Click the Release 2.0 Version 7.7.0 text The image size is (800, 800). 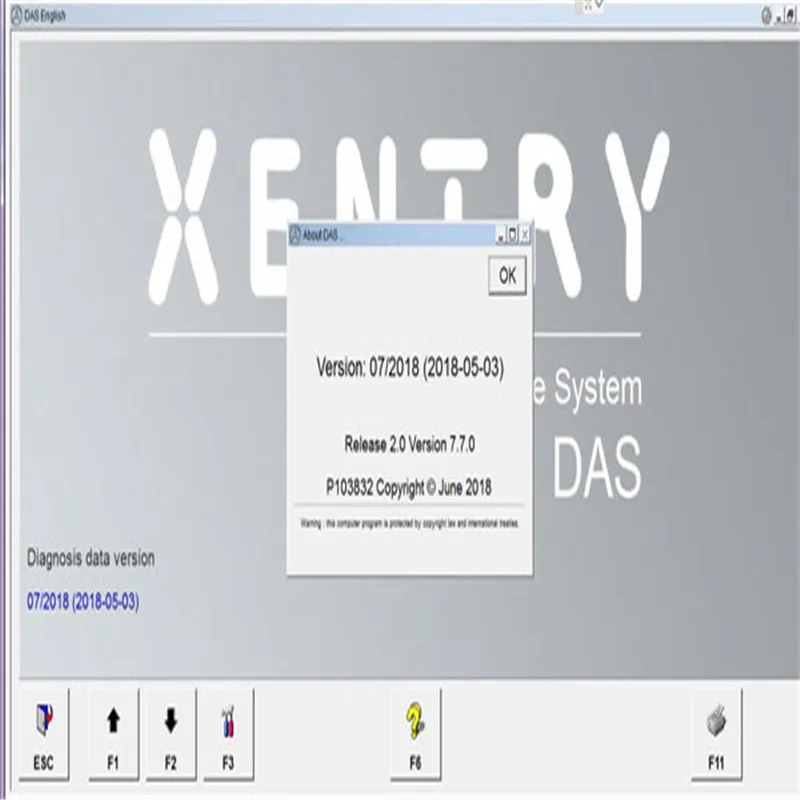point(410,444)
